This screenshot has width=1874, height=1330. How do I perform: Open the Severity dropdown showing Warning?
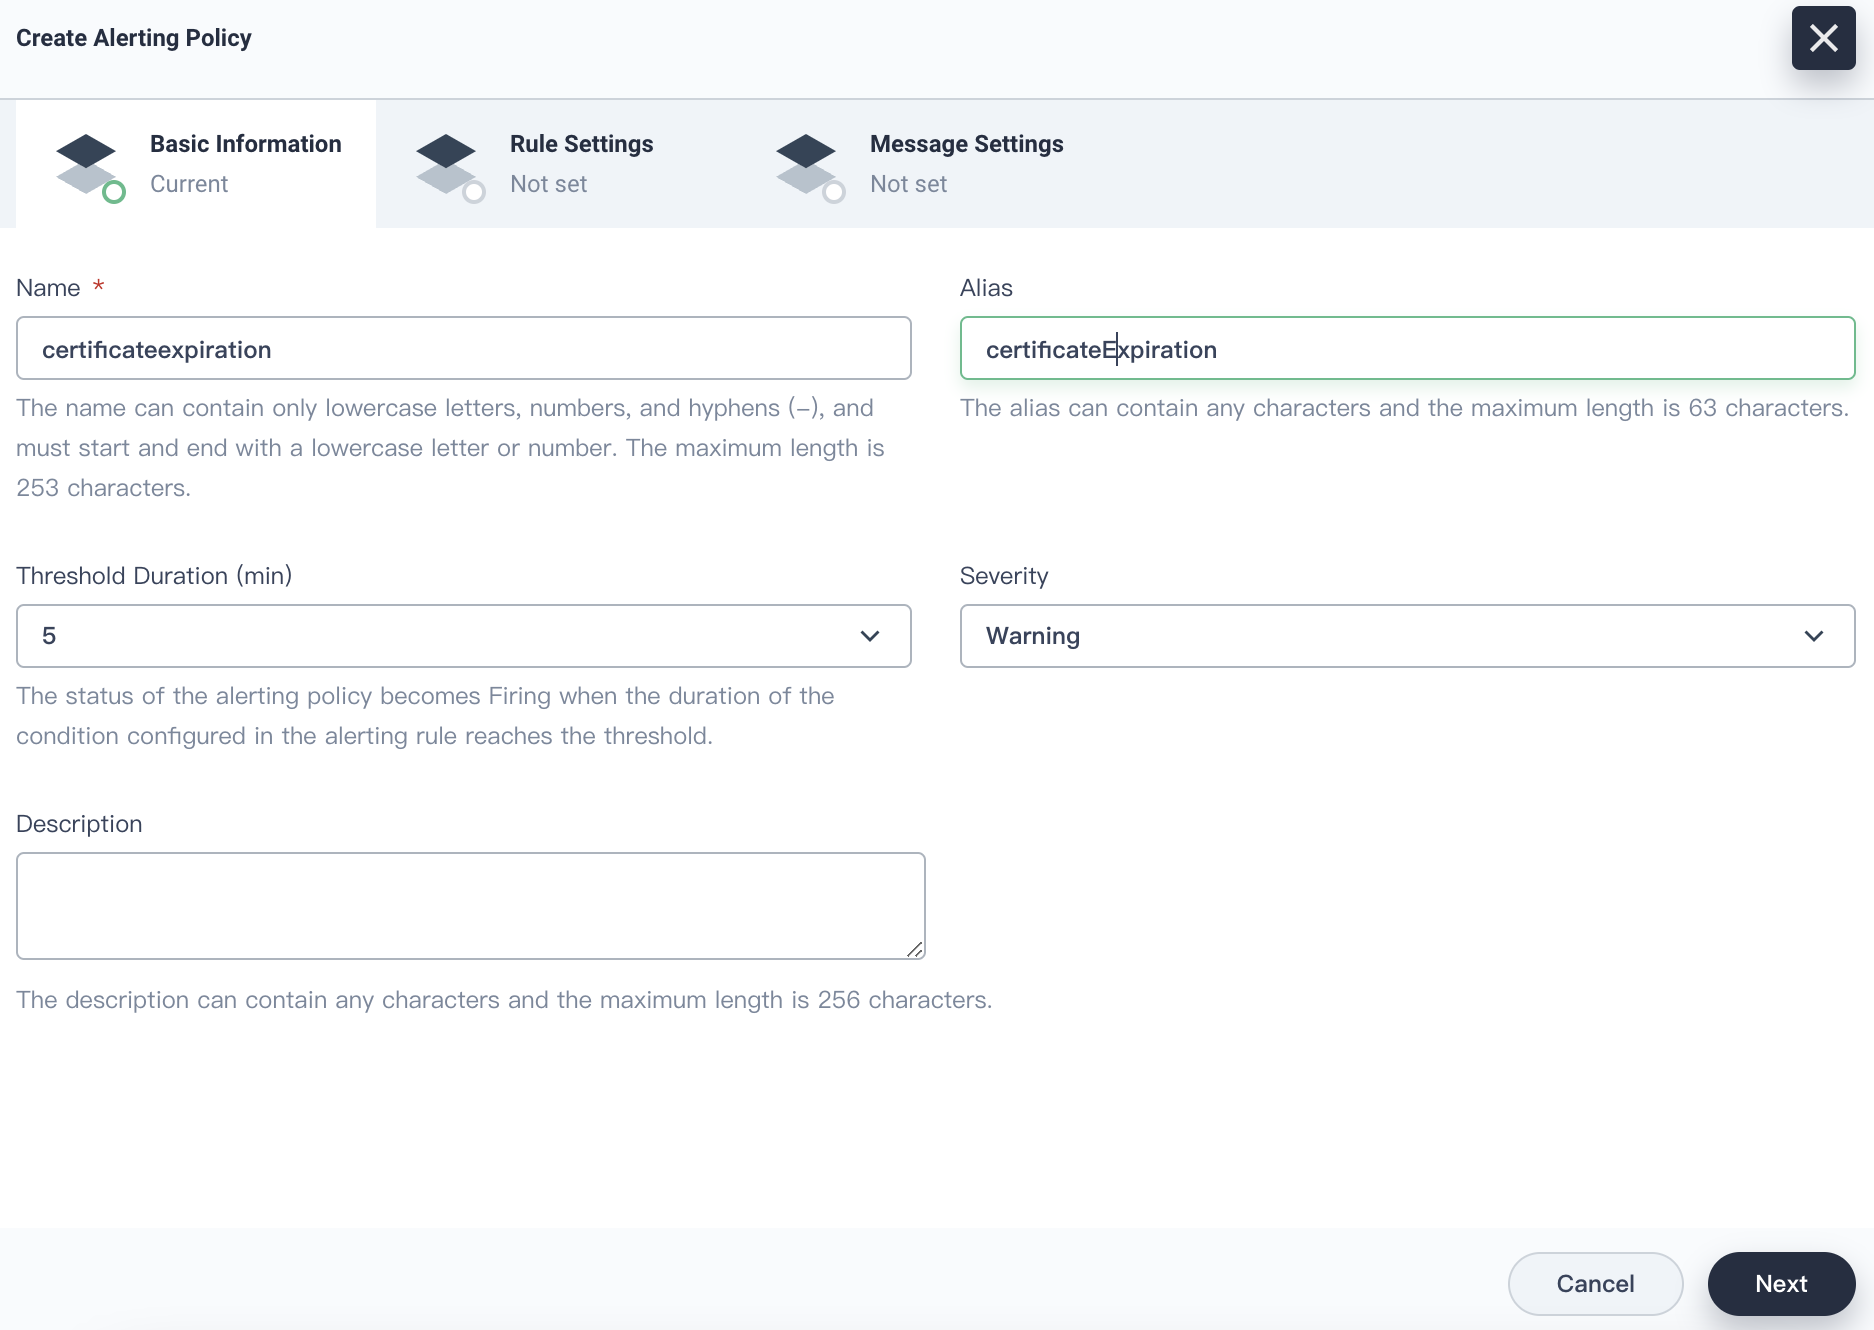[x=1407, y=636]
